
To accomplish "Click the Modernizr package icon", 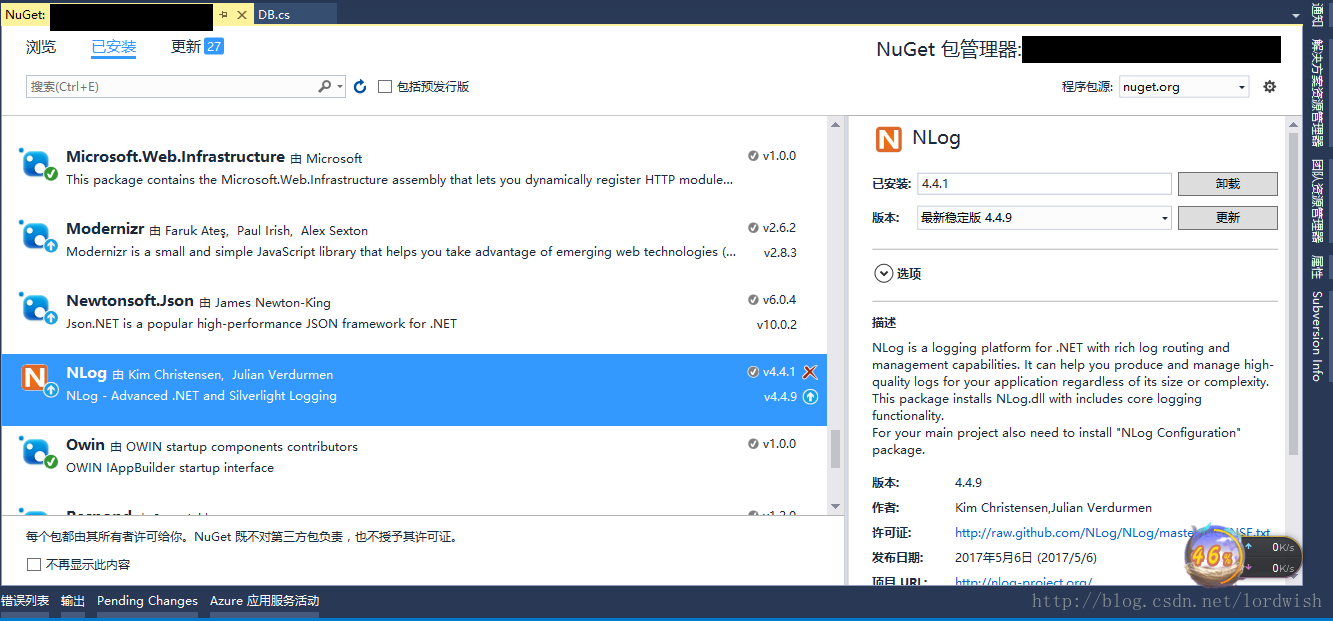I will (x=38, y=236).
